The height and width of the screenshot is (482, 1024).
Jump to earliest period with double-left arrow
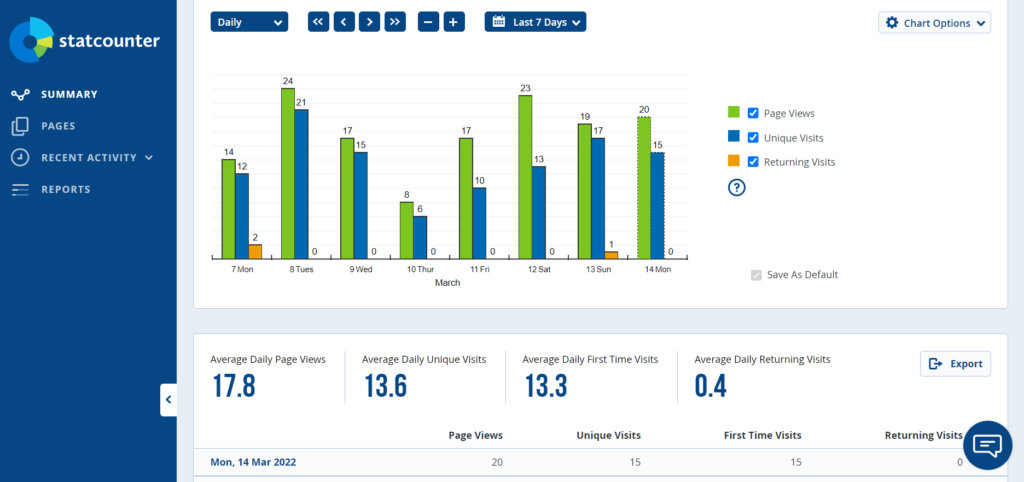pyautogui.click(x=318, y=21)
